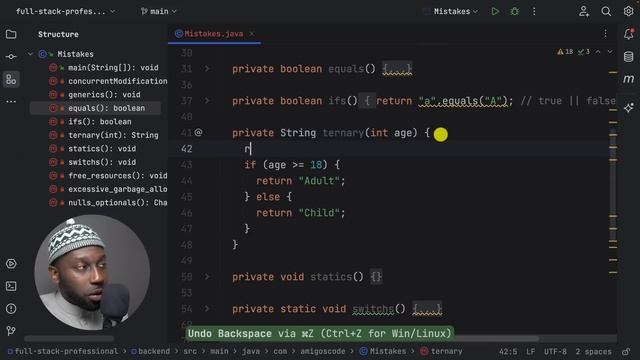640x360 pixels.
Task: Click the 42:5 caret position indicator
Action: (x=508, y=351)
